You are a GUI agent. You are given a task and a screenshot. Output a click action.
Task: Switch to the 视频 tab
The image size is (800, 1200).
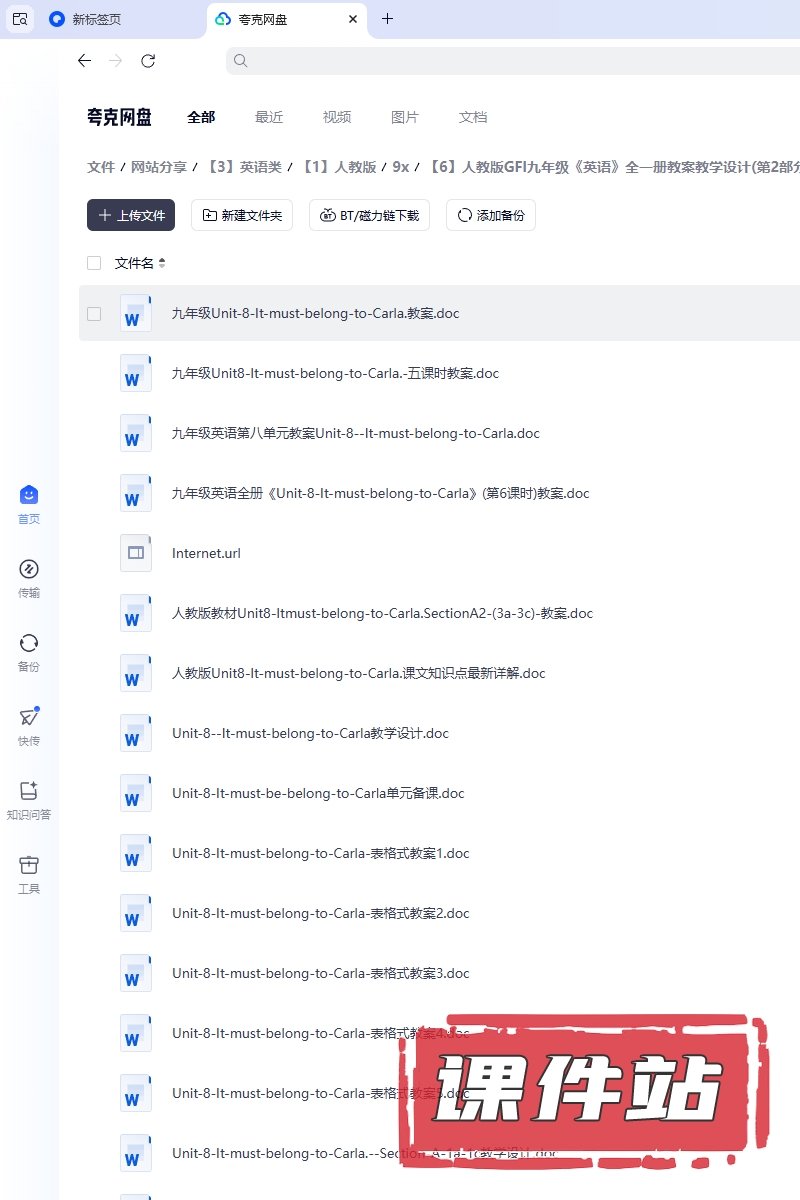point(337,117)
